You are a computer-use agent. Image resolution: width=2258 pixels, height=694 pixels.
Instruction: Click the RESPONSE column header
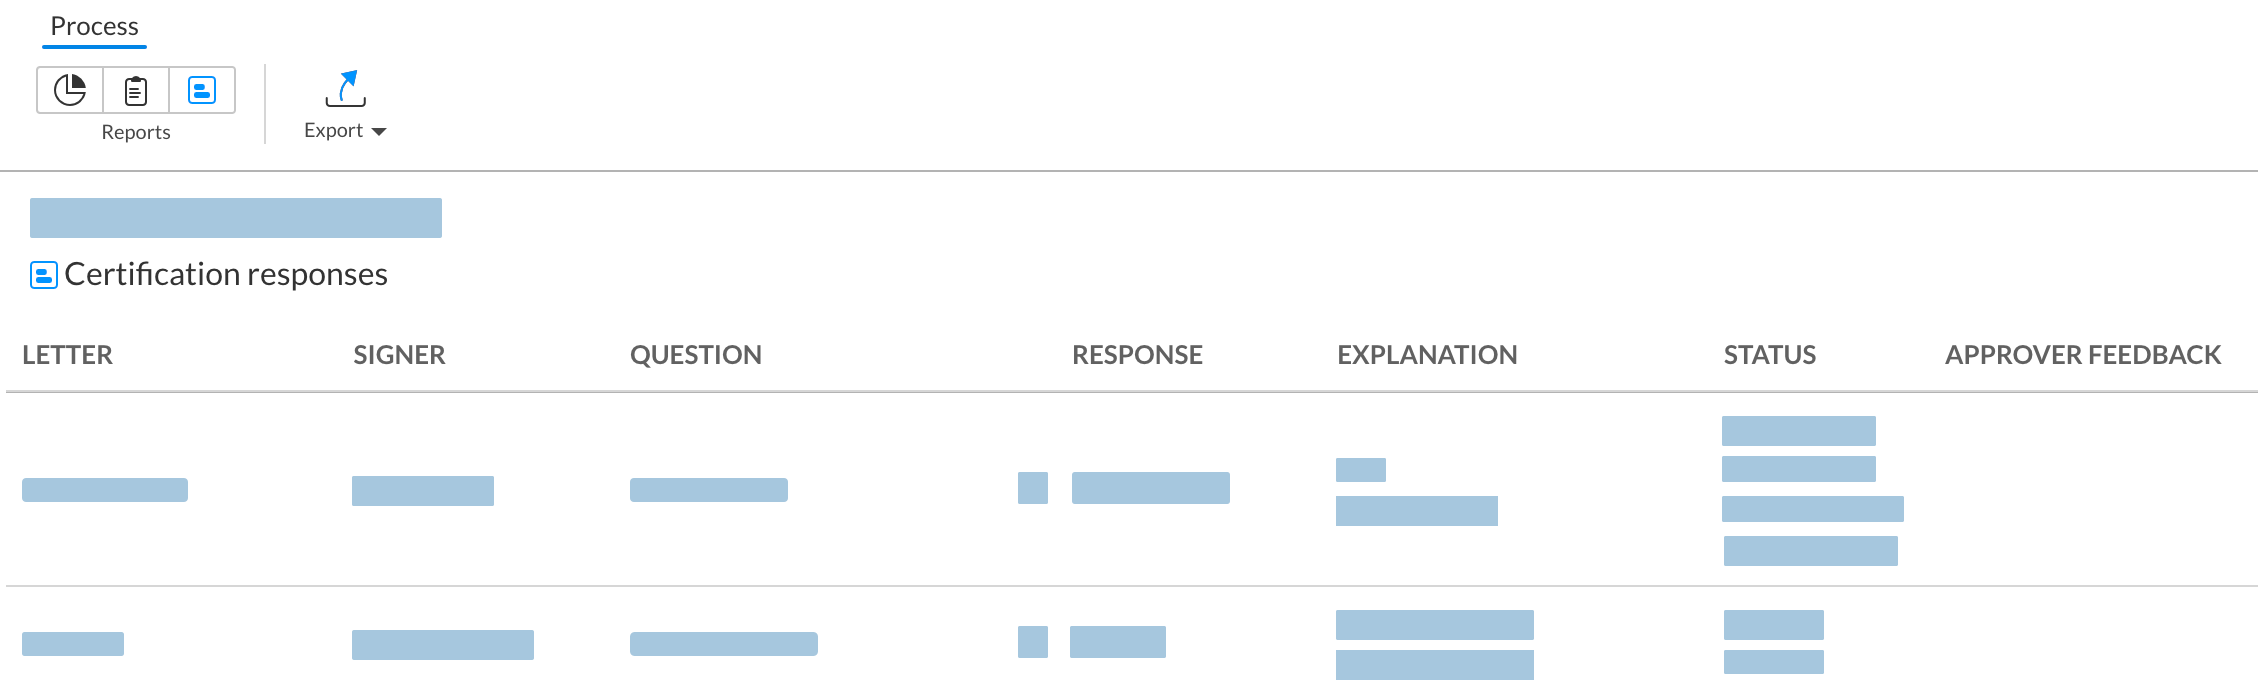pos(1137,355)
